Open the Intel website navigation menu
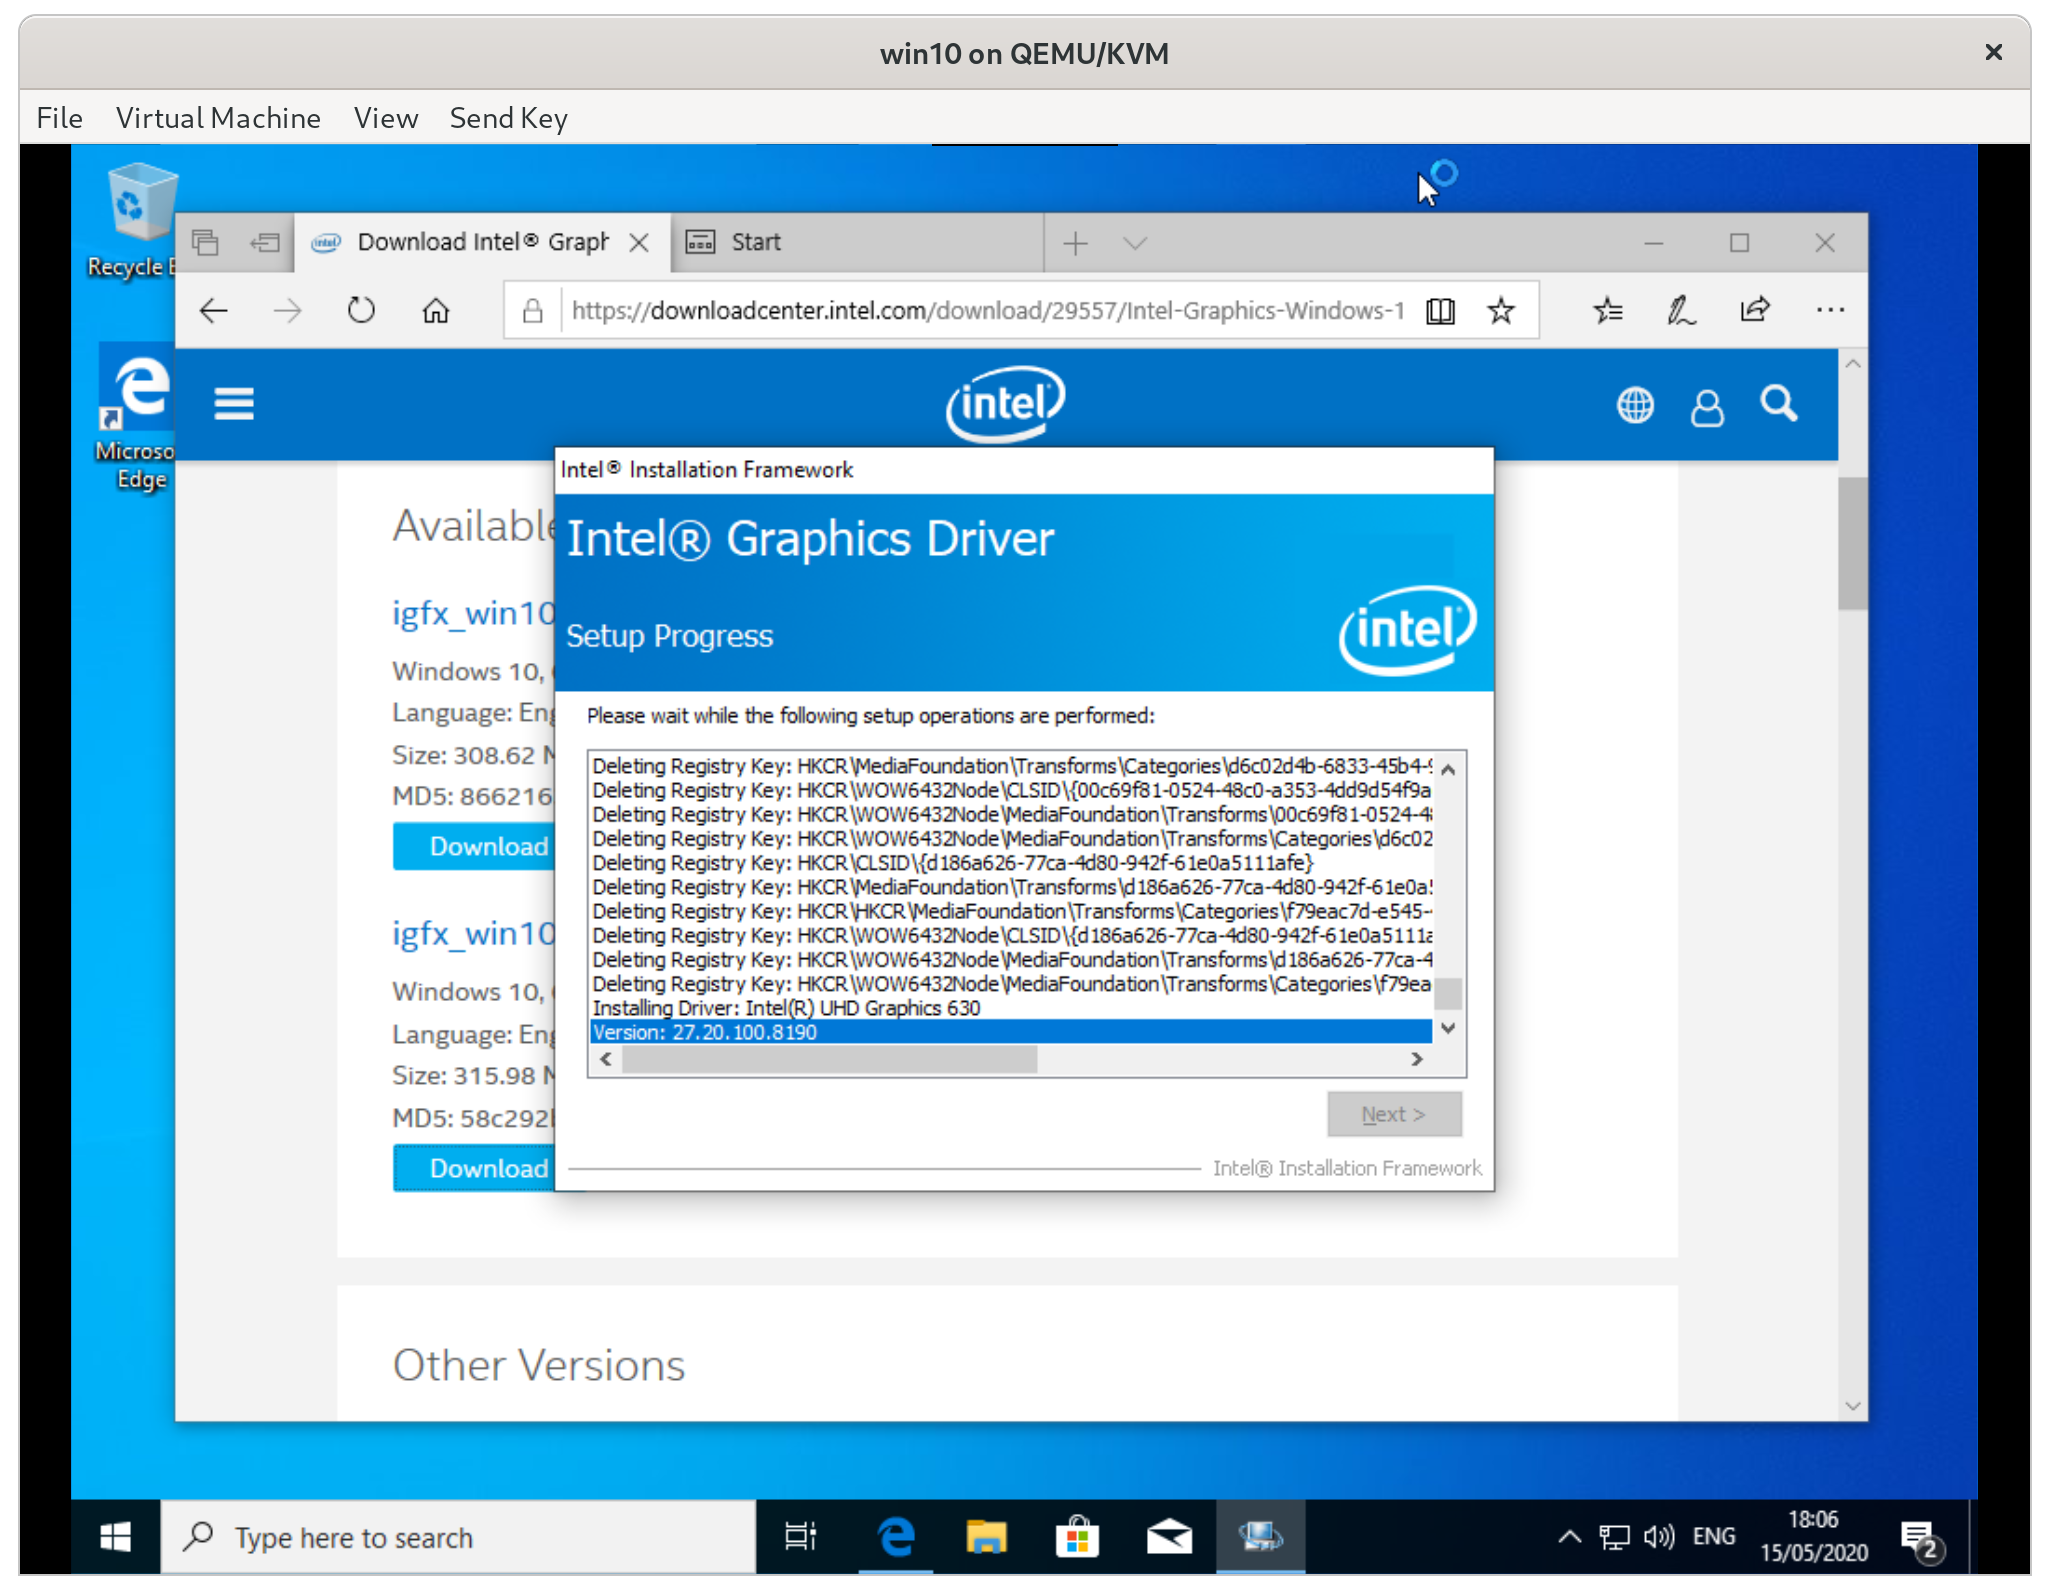Screen dimensions: 2050x1594 click(233, 403)
